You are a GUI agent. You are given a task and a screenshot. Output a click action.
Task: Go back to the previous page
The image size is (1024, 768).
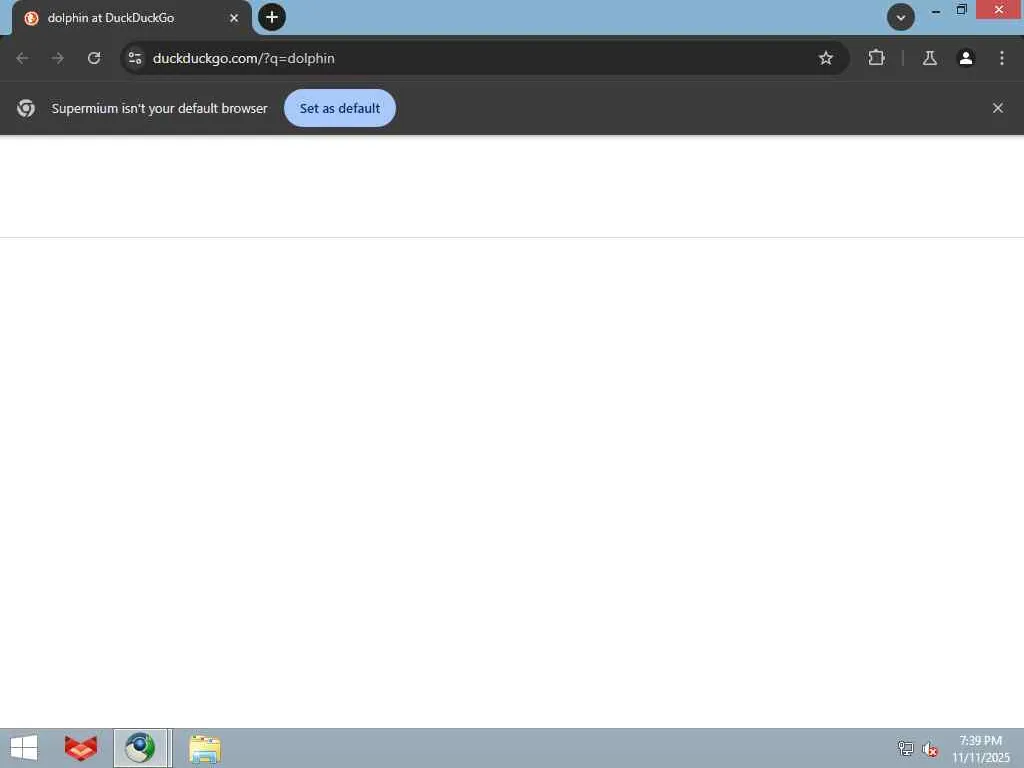22,58
